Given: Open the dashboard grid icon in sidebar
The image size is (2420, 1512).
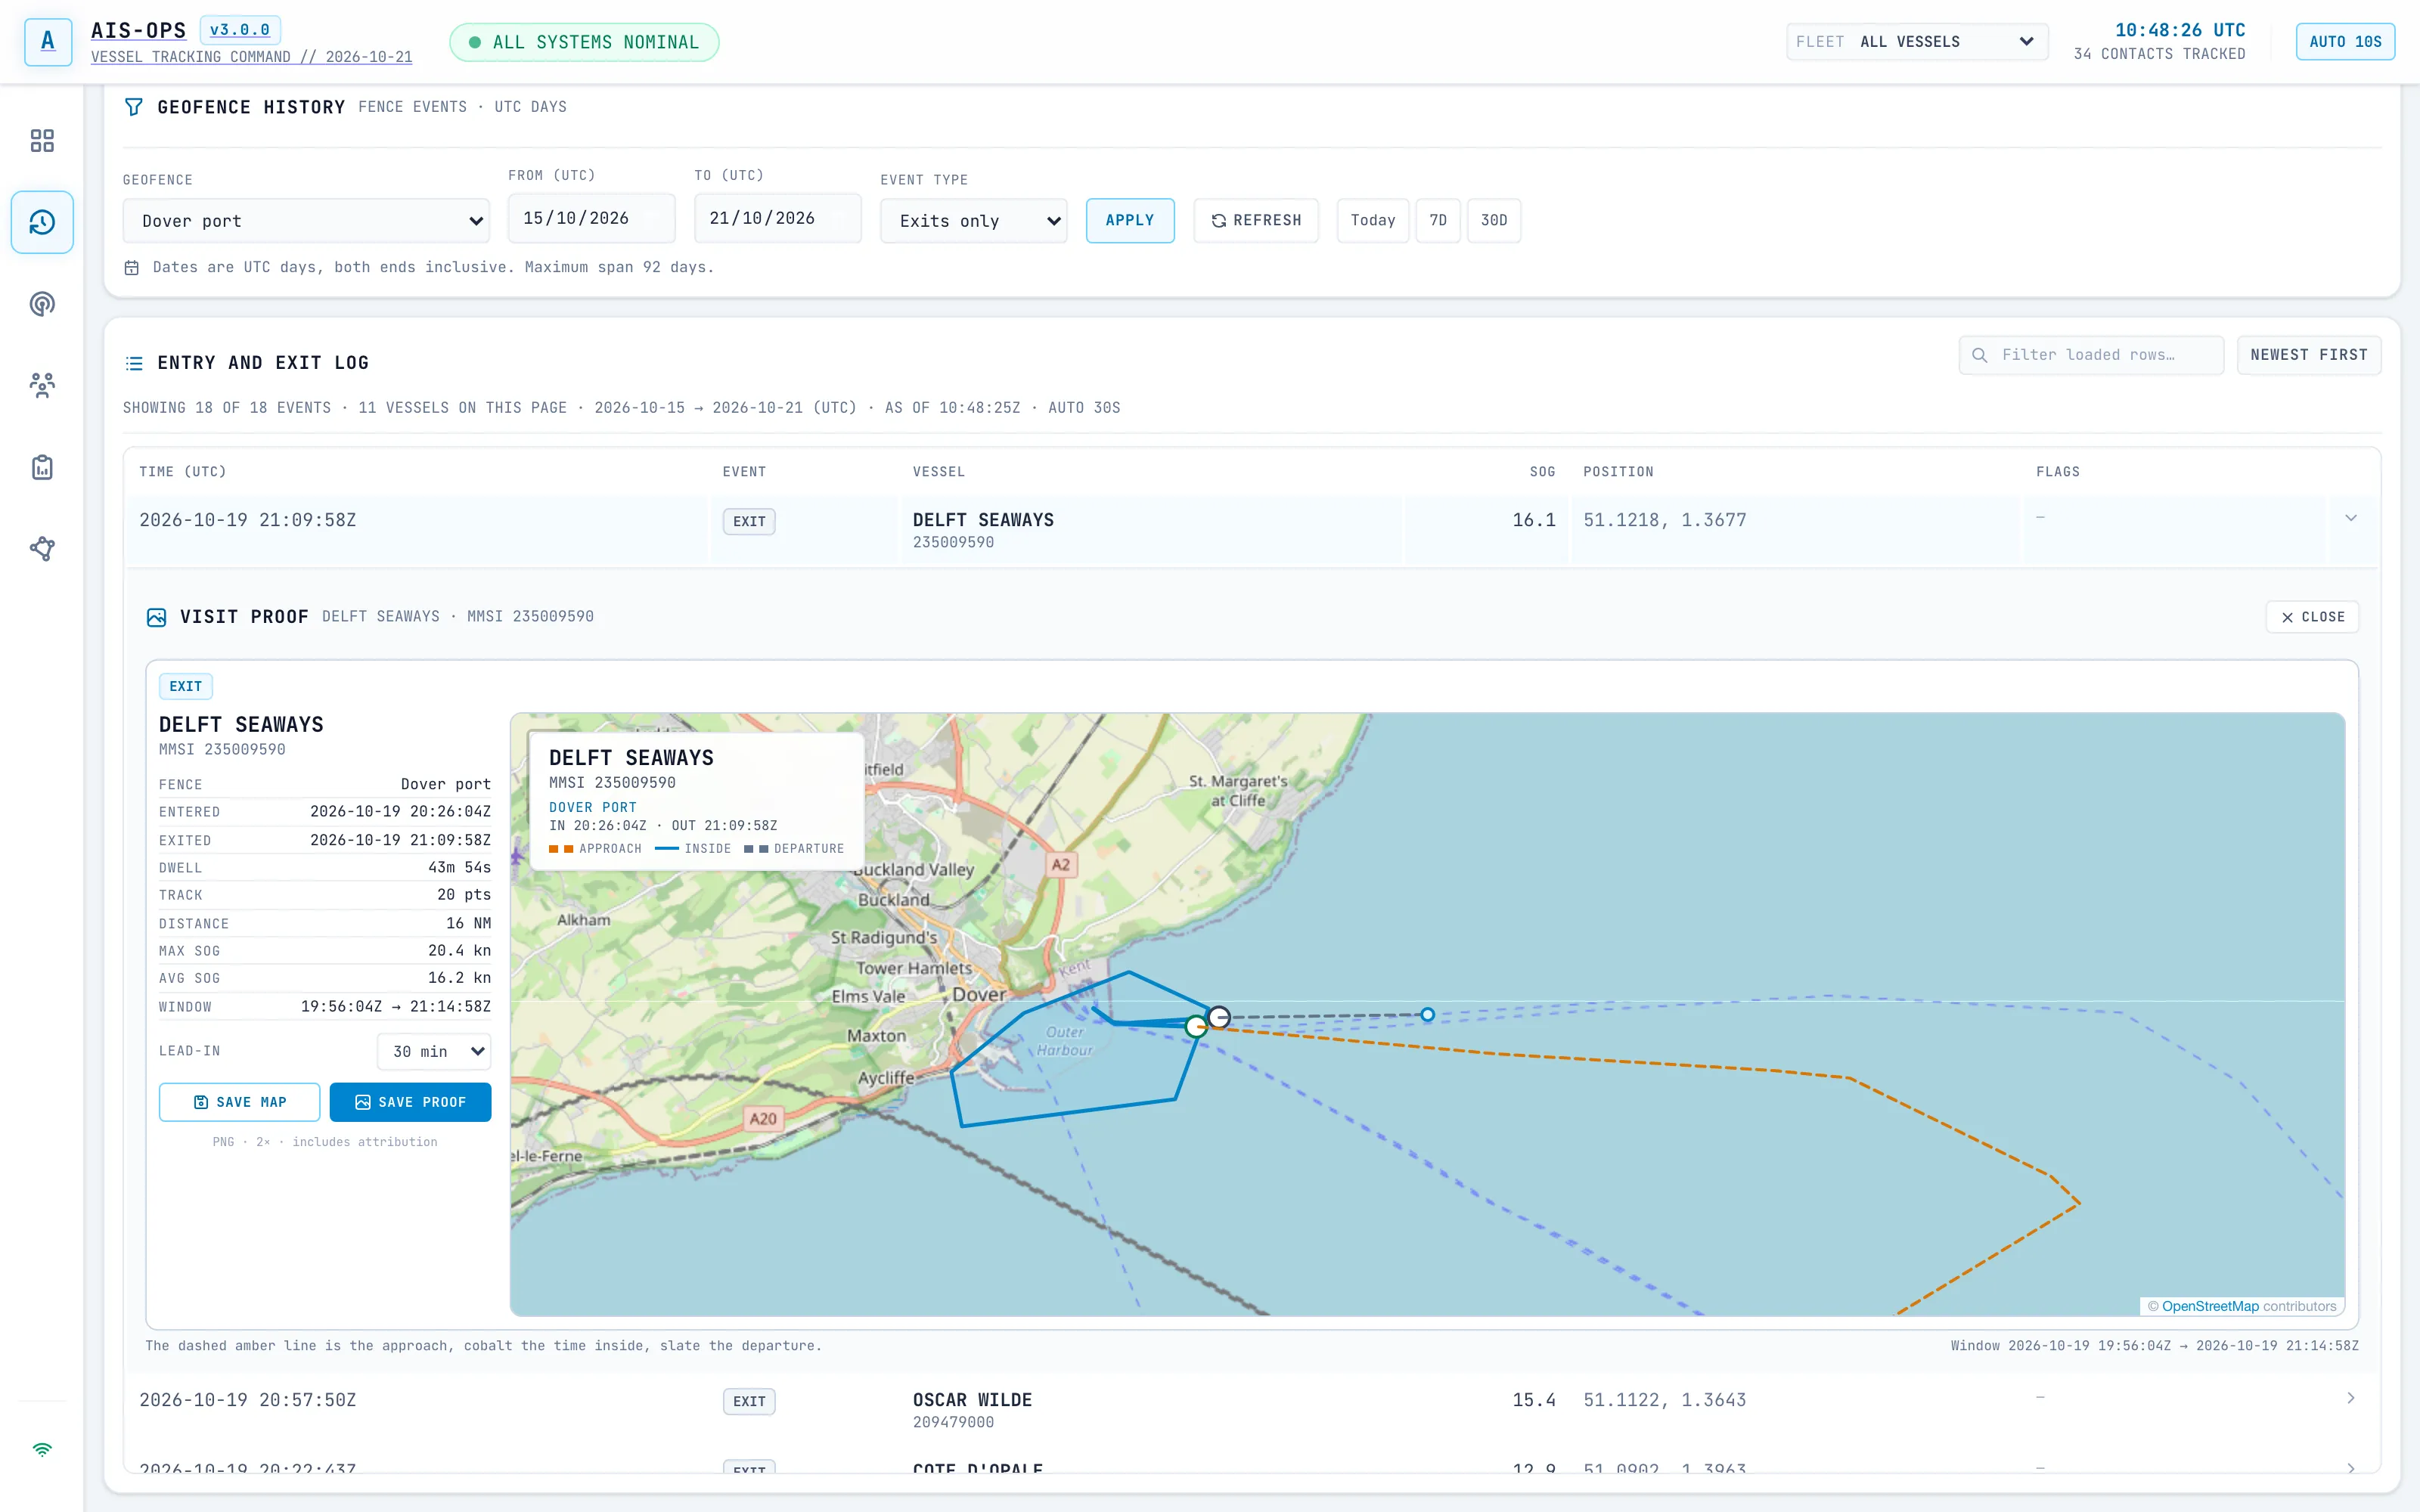Looking at the screenshot, I should [x=42, y=140].
